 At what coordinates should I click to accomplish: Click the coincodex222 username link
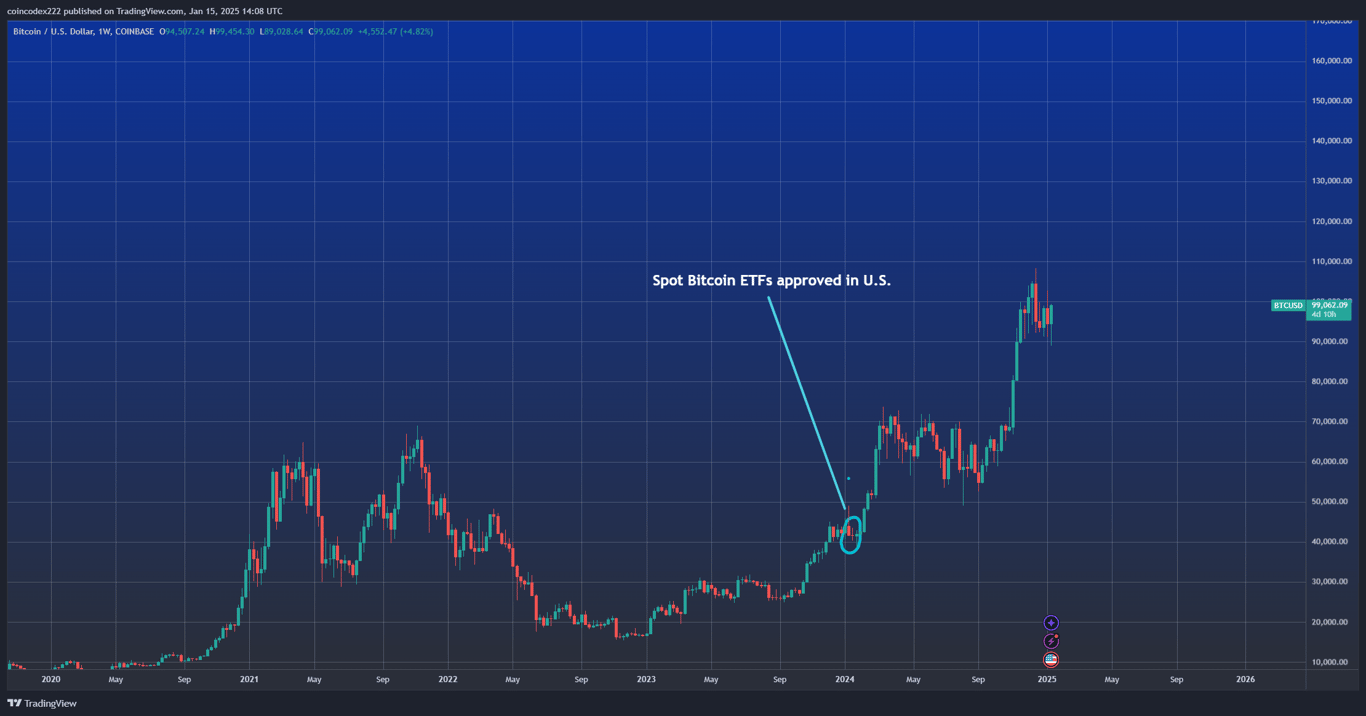34,10
